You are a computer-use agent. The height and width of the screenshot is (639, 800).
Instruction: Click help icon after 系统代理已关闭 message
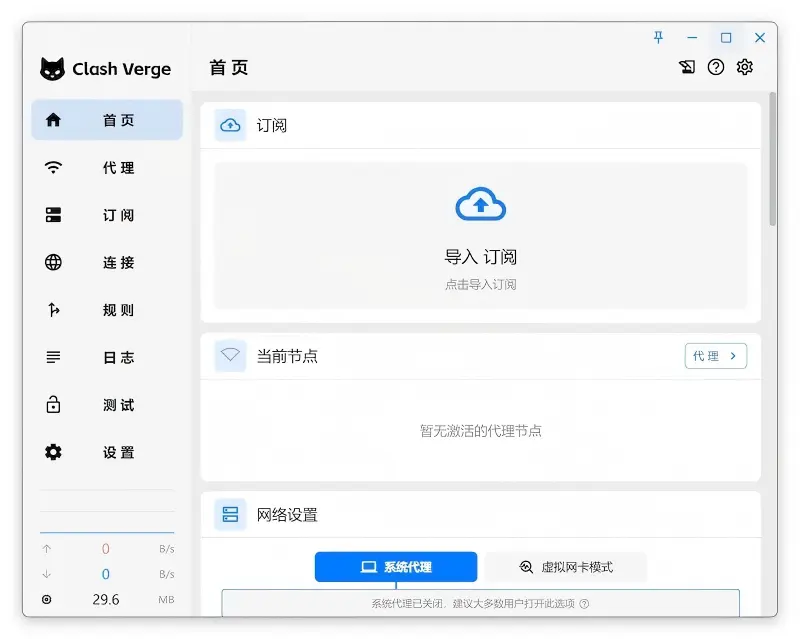[585, 604]
